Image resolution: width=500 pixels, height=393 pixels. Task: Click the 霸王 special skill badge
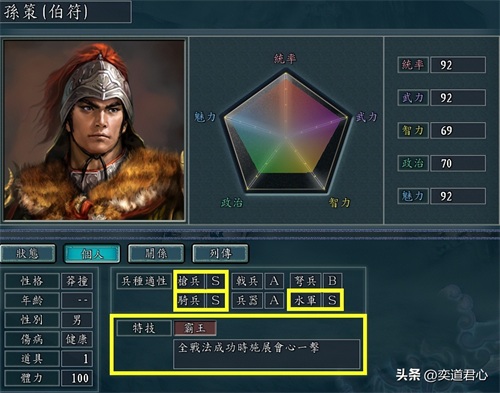(195, 328)
